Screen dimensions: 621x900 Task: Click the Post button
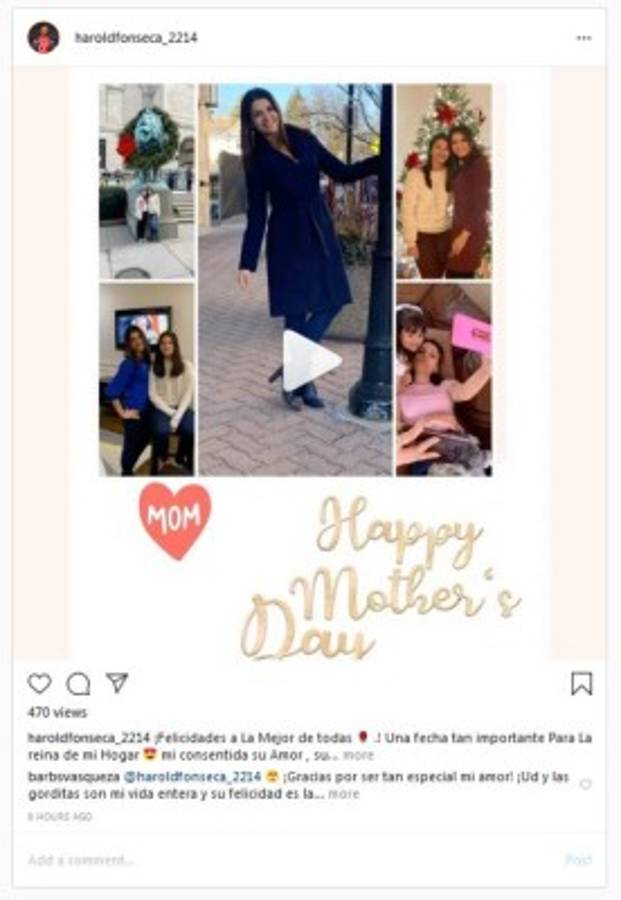click(x=579, y=859)
